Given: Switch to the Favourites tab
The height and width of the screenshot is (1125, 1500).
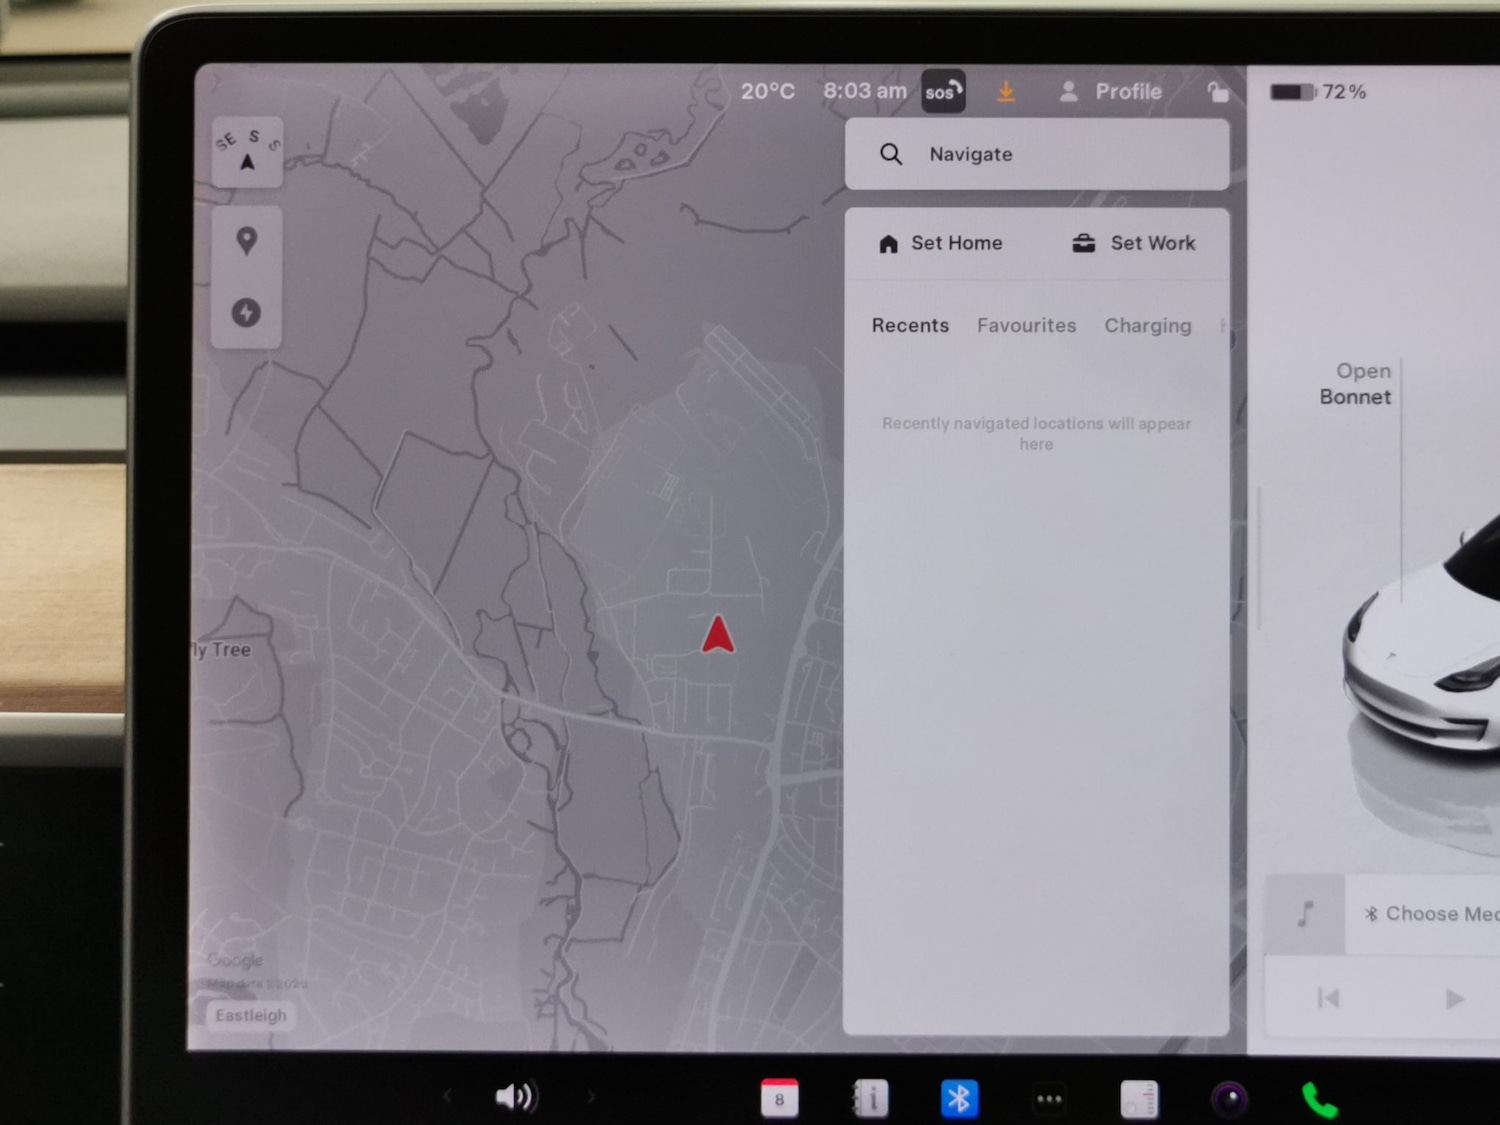Looking at the screenshot, I should [x=1026, y=326].
